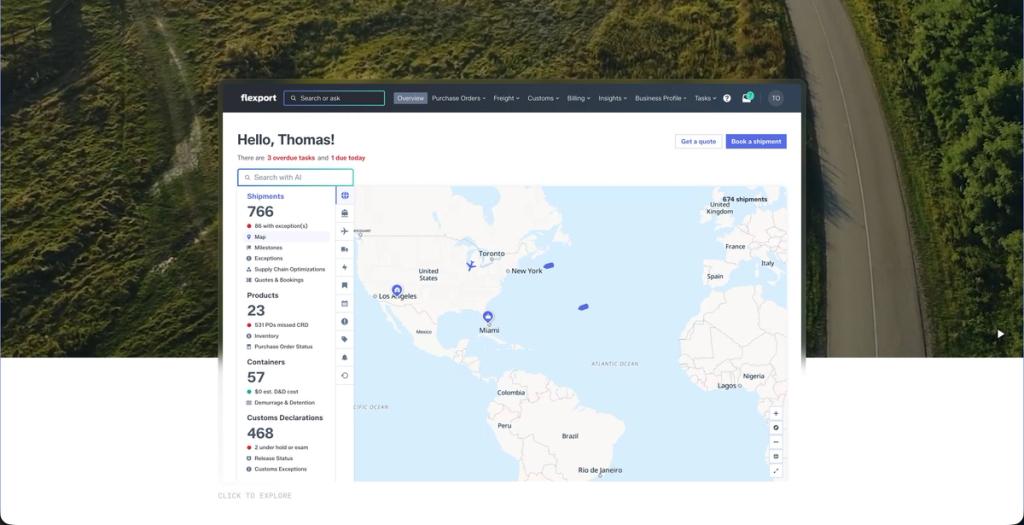Open Quotes & Bookings

[279, 280]
